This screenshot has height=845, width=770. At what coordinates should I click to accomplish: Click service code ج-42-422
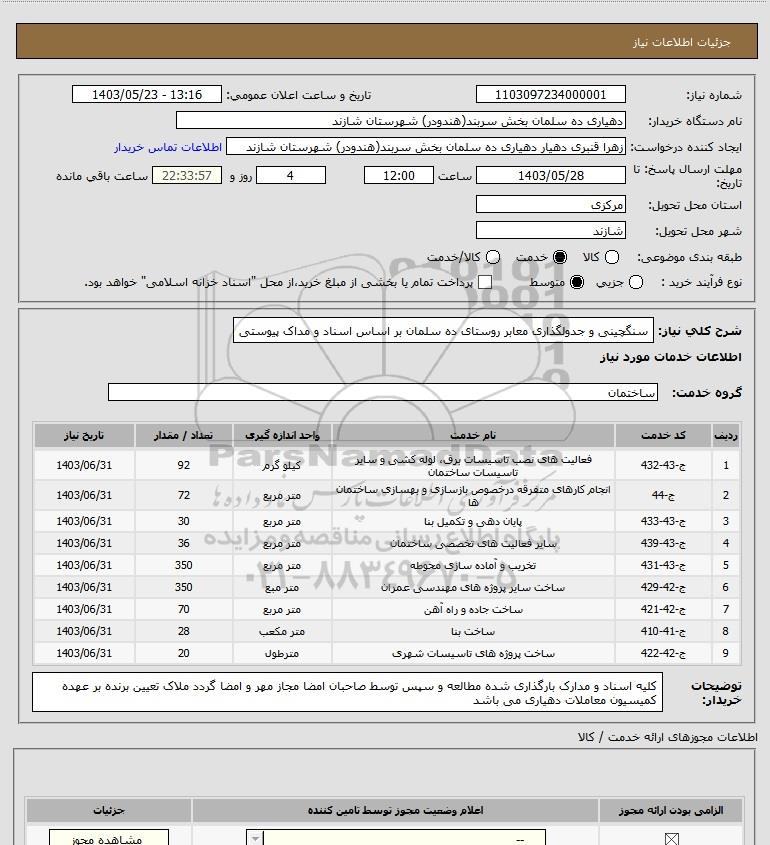point(663,653)
